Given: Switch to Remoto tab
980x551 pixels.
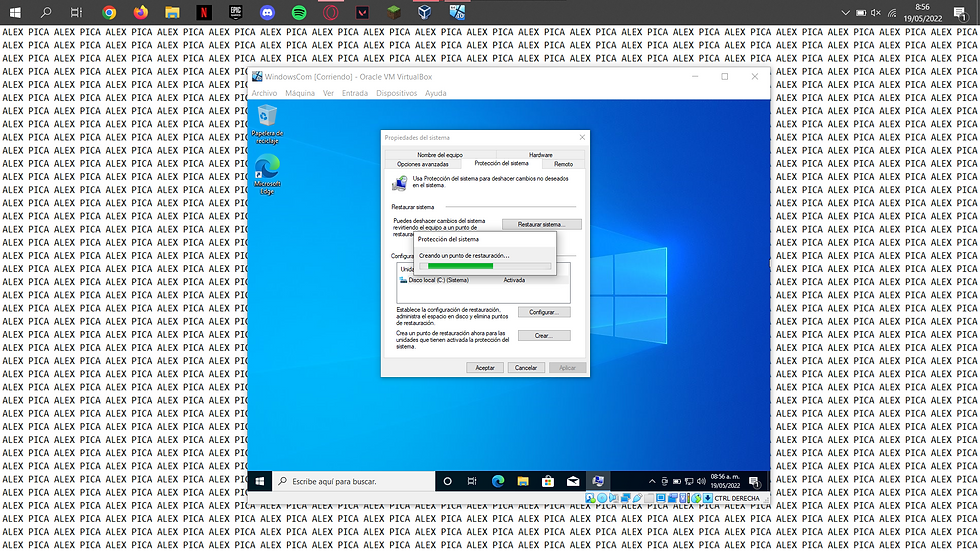Looking at the screenshot, I should pos(563,164).
